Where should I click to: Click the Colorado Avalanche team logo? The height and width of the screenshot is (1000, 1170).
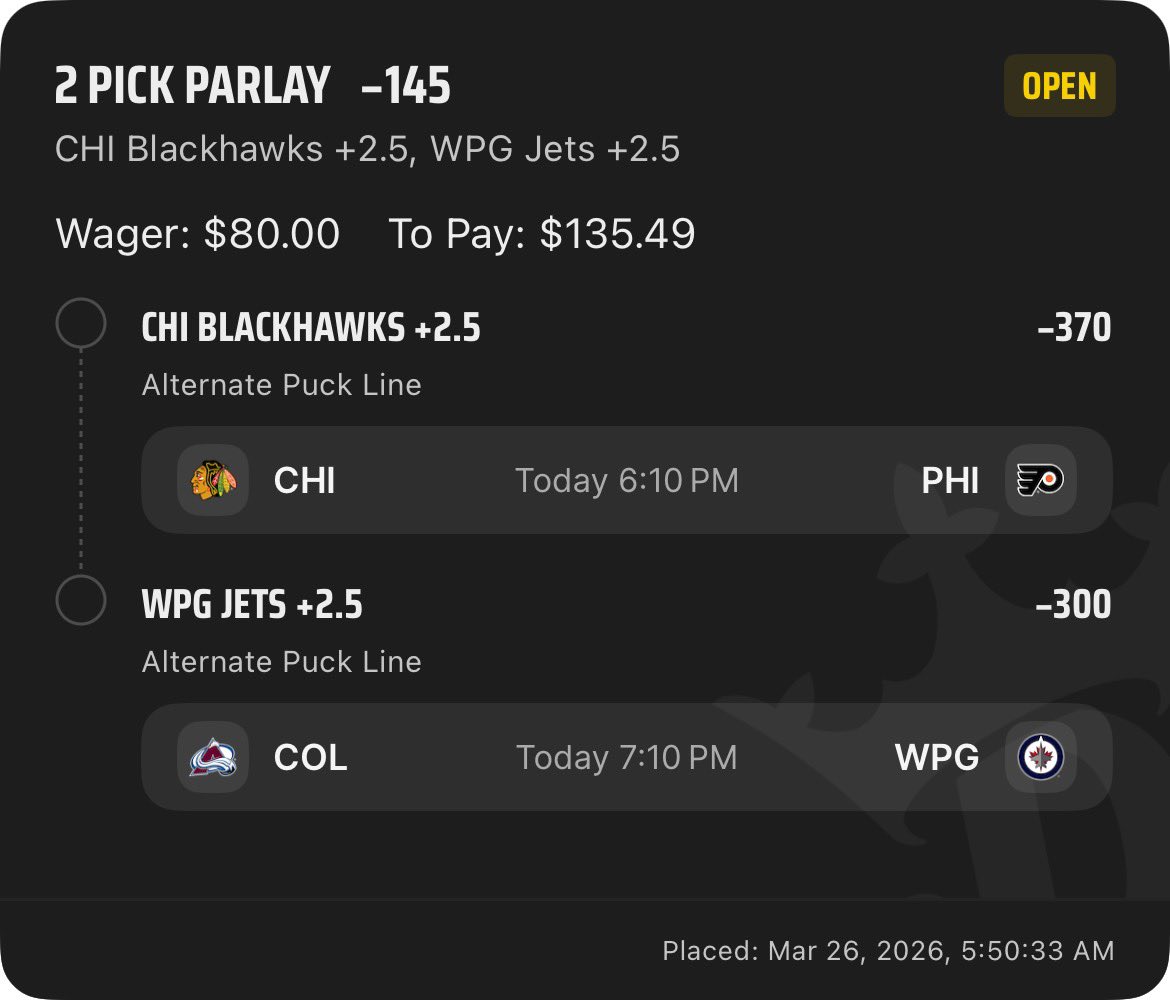tap(212, 757)
